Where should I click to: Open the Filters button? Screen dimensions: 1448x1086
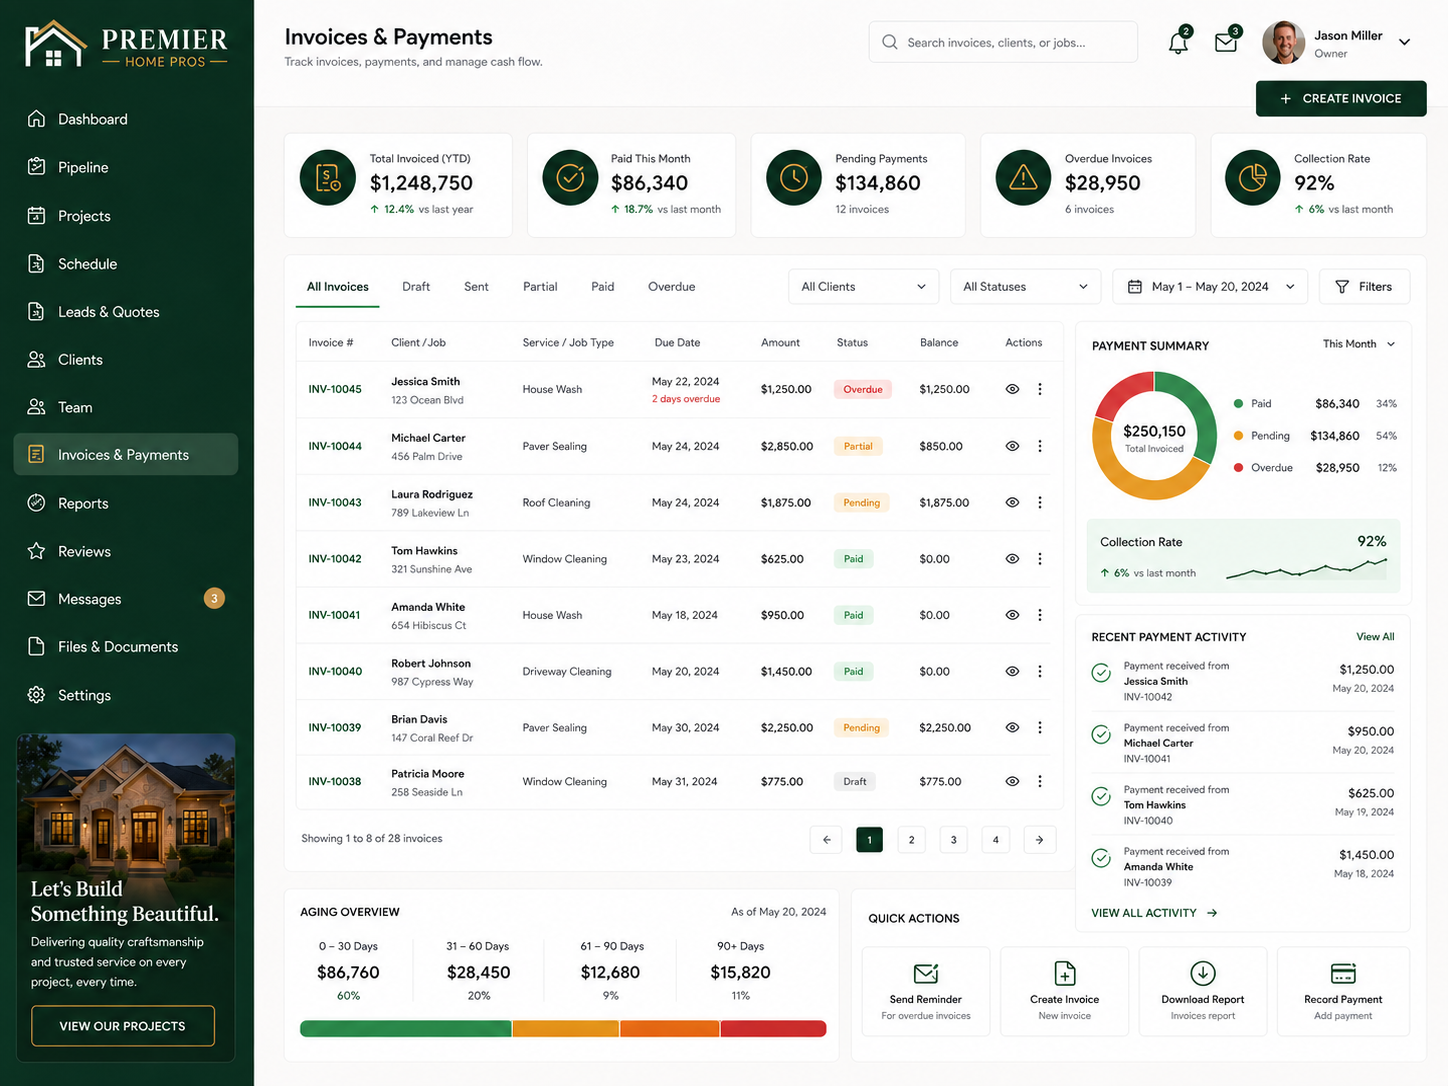coord(1364,287)
